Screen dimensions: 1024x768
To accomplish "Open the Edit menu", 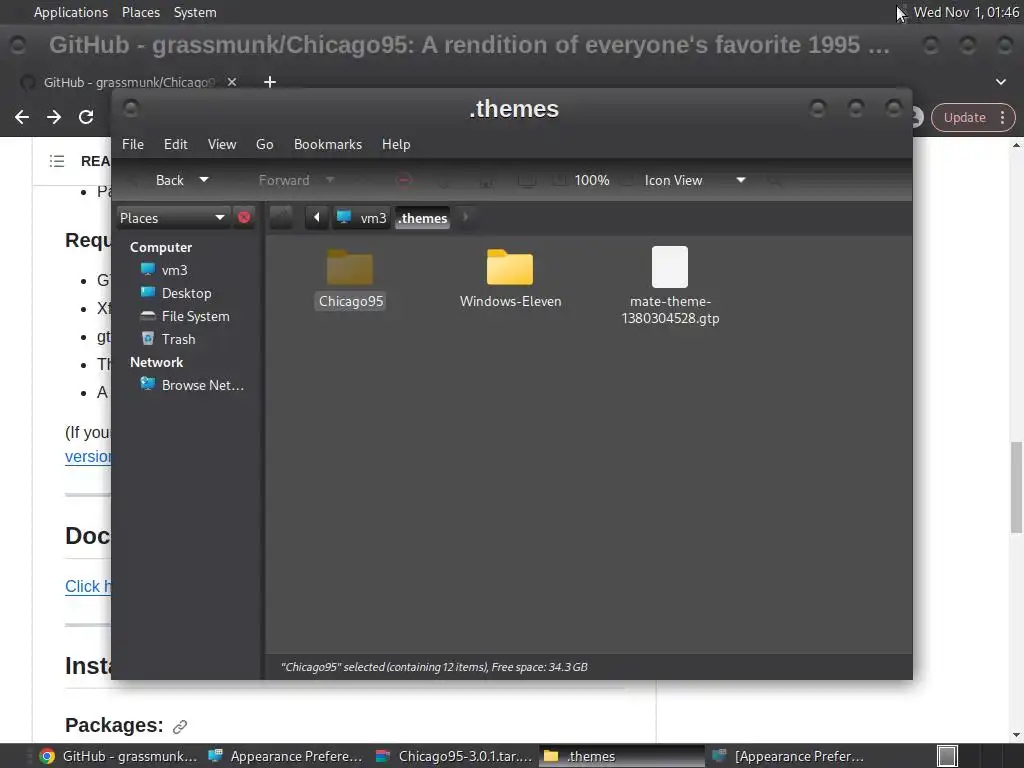I will (x=176, y=144).
